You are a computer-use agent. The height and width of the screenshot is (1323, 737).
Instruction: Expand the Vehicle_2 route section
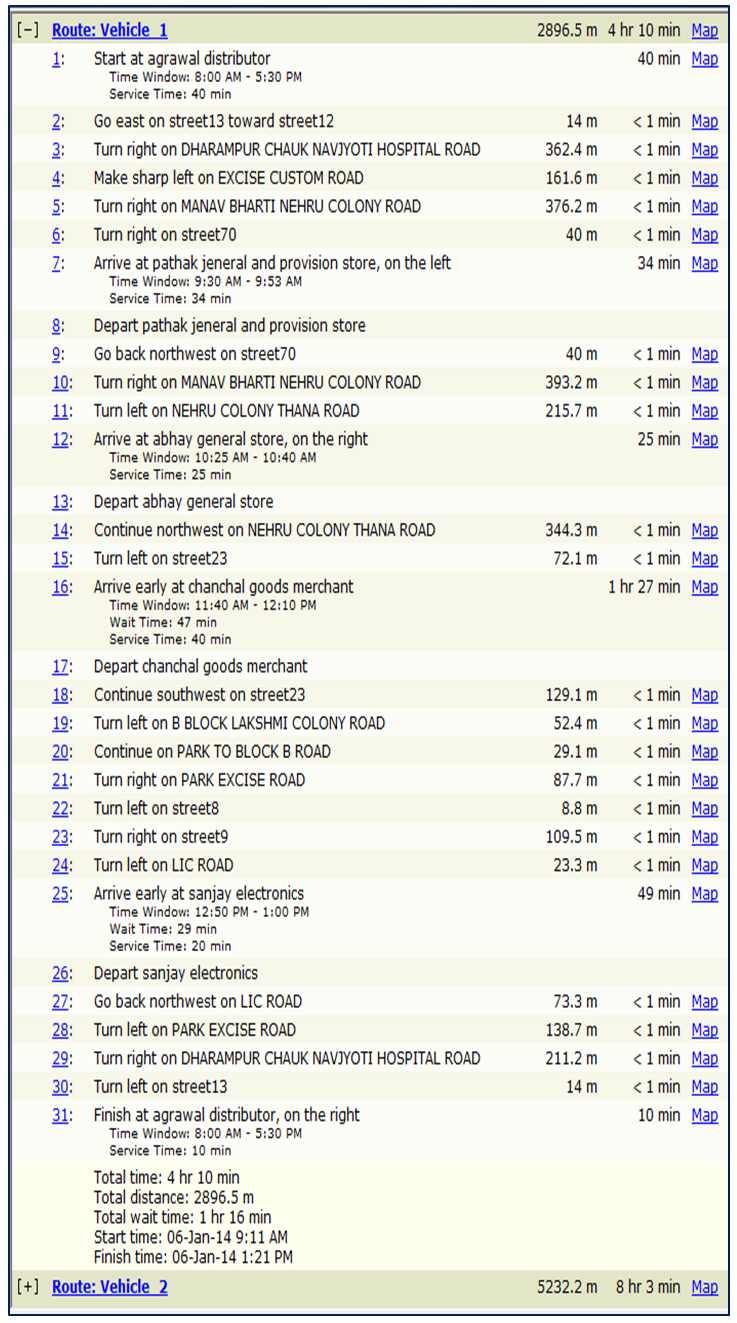(28, 1287)
